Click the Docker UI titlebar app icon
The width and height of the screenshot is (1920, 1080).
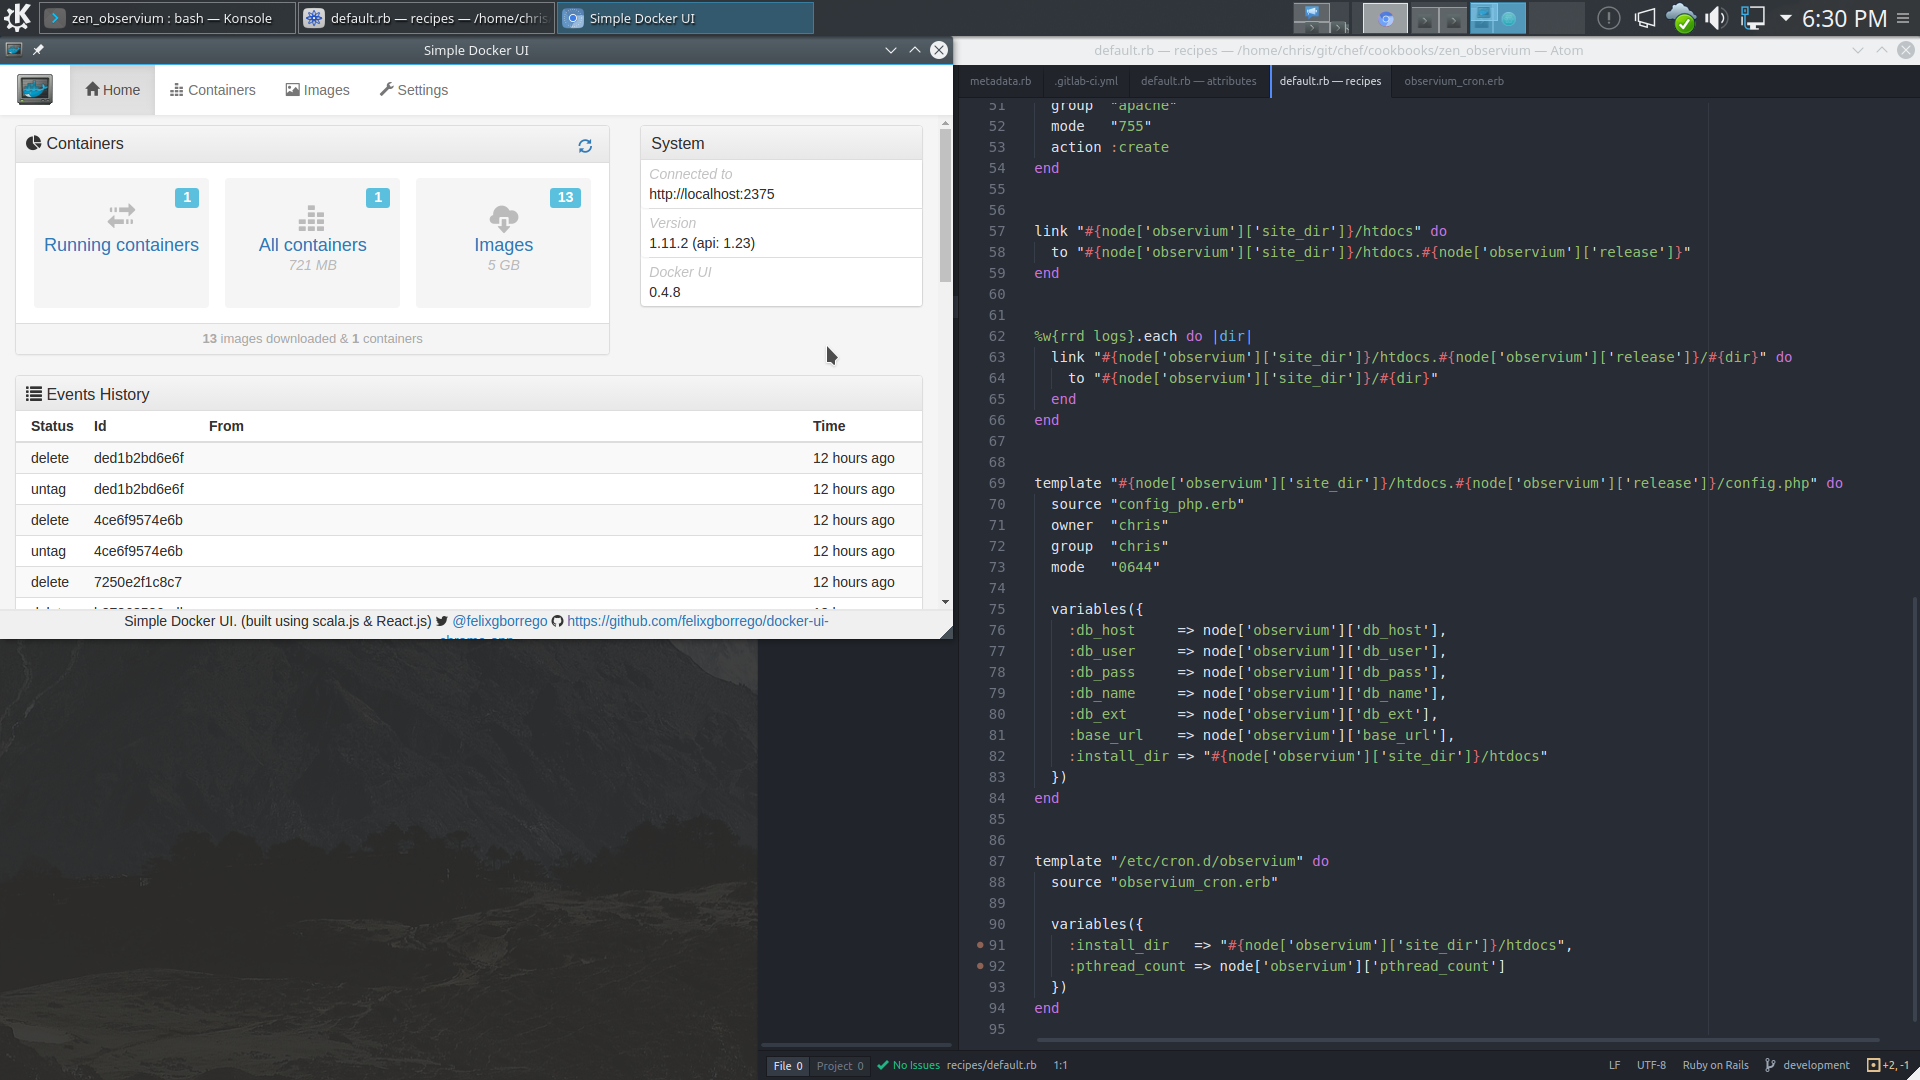point(13,50)
